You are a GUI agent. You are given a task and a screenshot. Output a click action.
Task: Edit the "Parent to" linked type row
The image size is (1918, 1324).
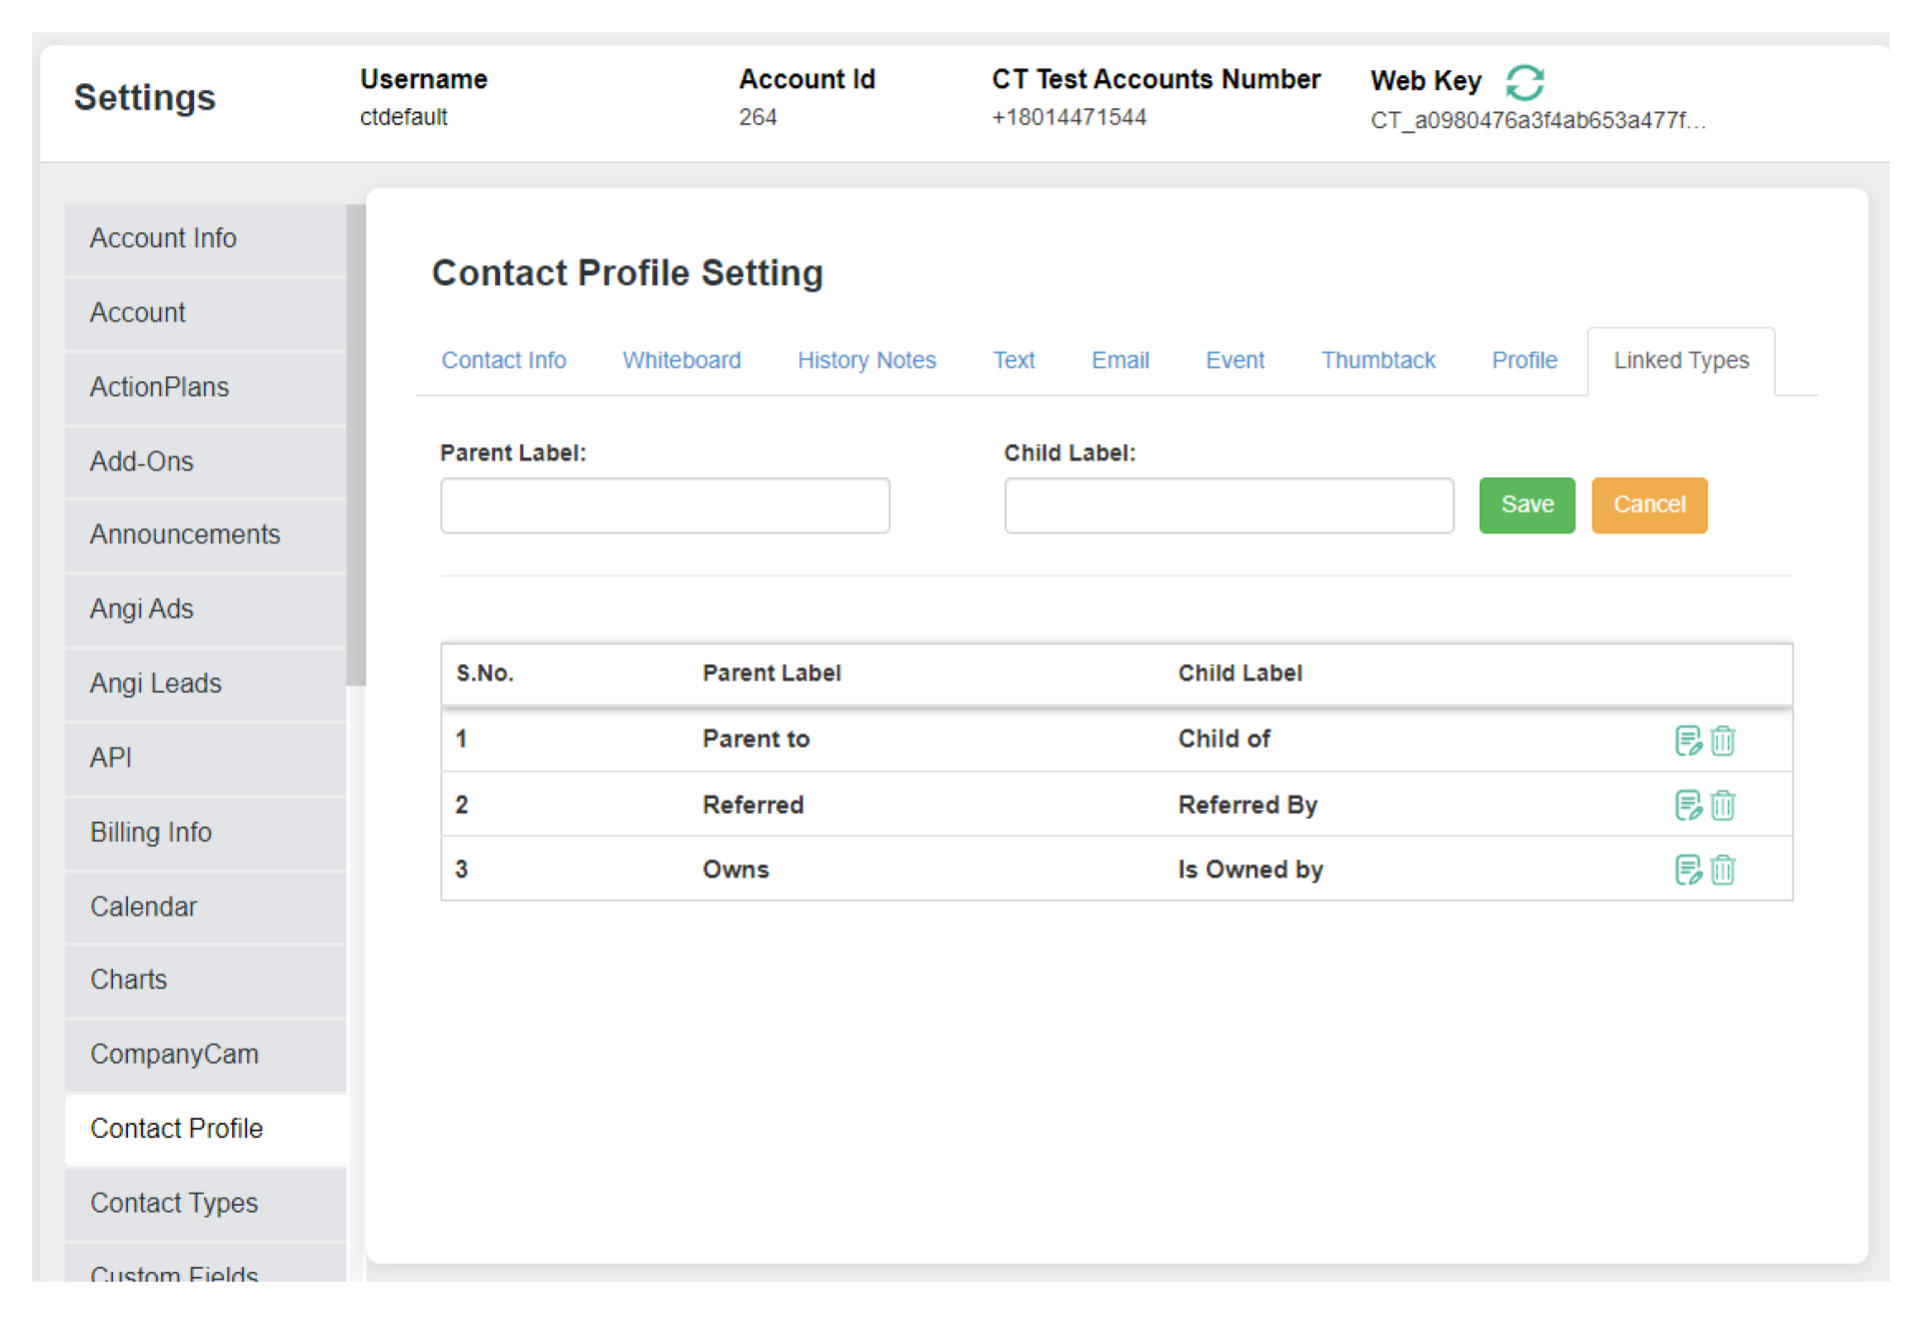(1689, 741)
